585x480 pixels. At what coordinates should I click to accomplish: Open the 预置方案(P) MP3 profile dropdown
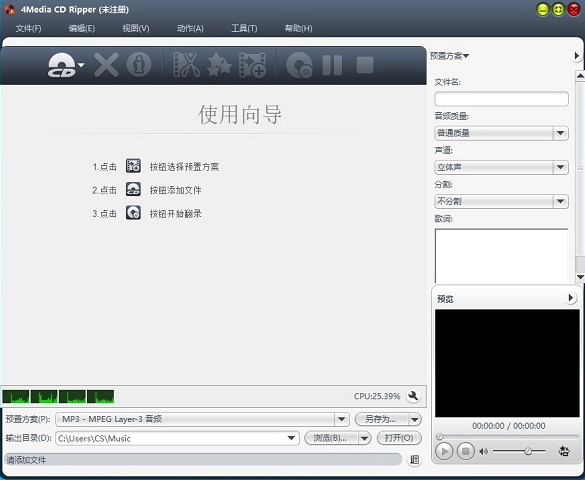pyautogui.click(x=202, y=419)
